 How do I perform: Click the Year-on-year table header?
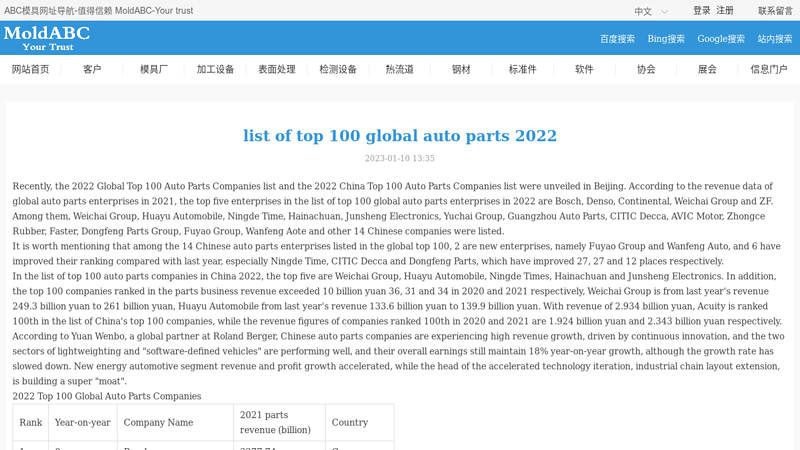tap(83, 422)
